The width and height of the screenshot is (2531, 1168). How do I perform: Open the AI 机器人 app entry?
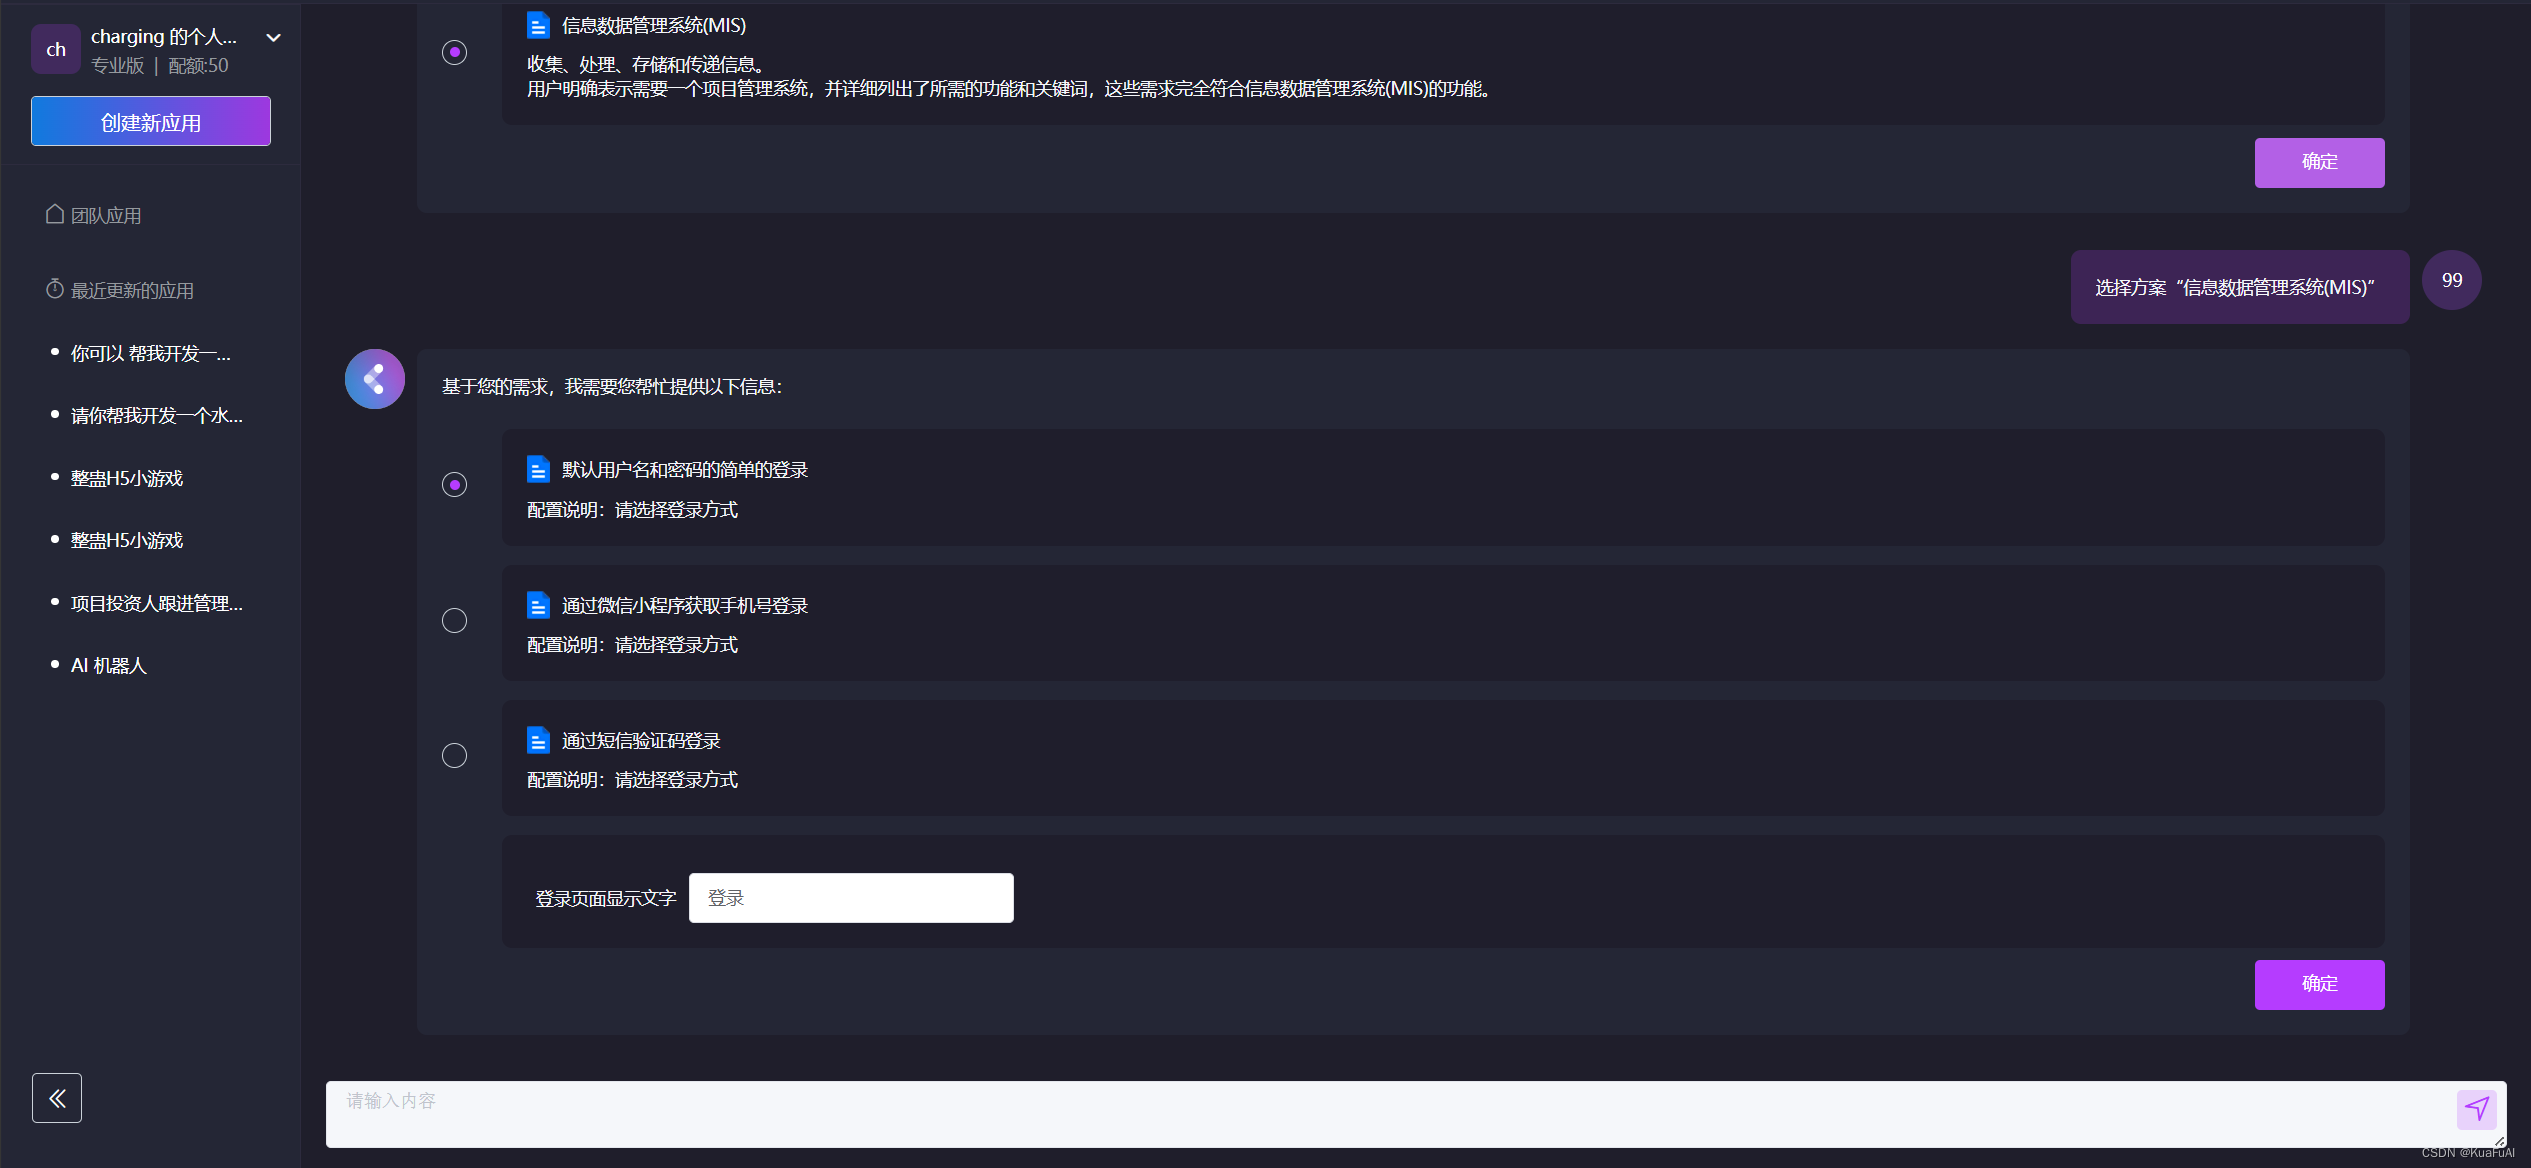[108, 665]
